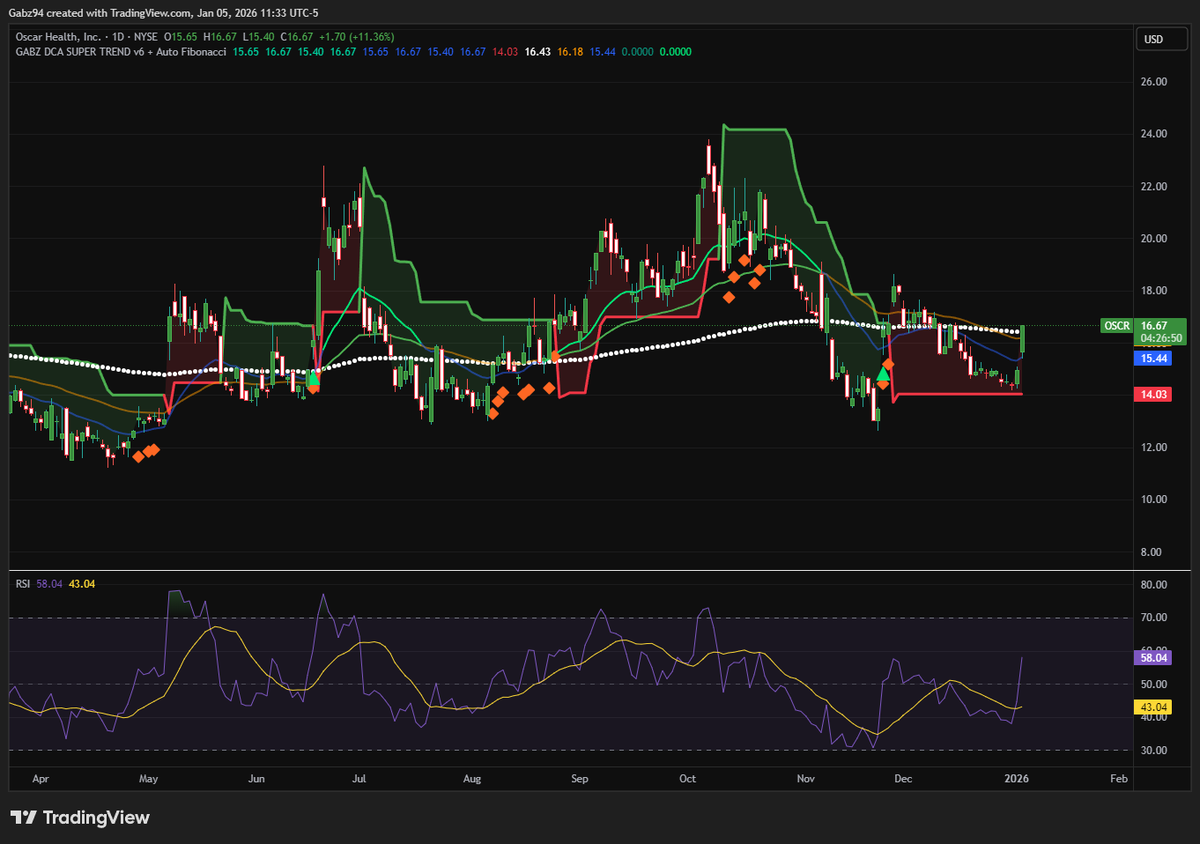Click the Jun label on time axis
The width and height of the screenshot is (1200, 844).
(x=256, y=777)
